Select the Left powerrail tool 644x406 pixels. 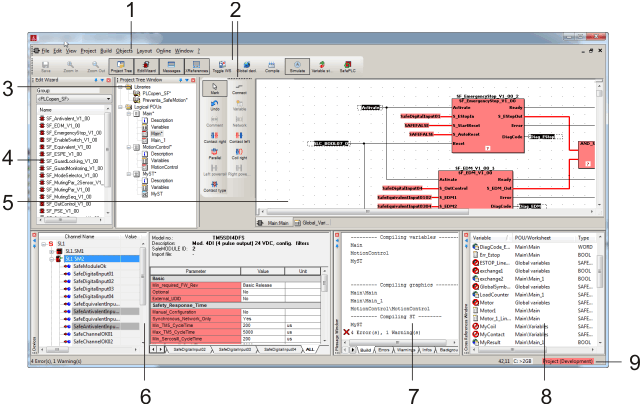[x=214, y=170]
